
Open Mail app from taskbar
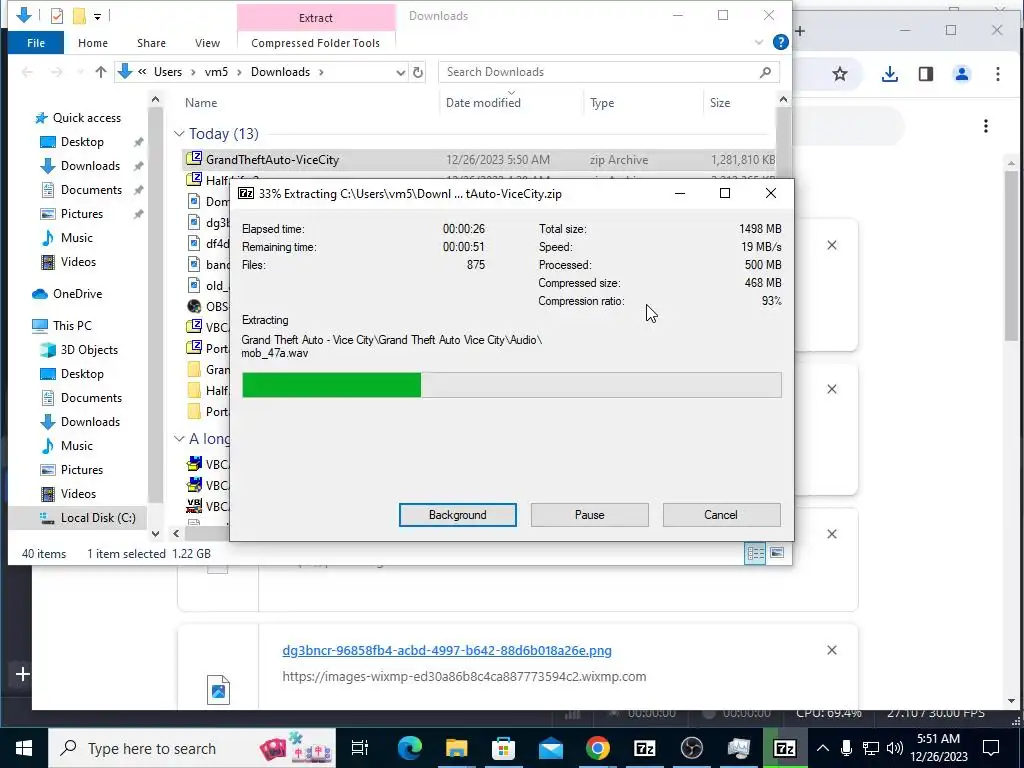[551, 748]
